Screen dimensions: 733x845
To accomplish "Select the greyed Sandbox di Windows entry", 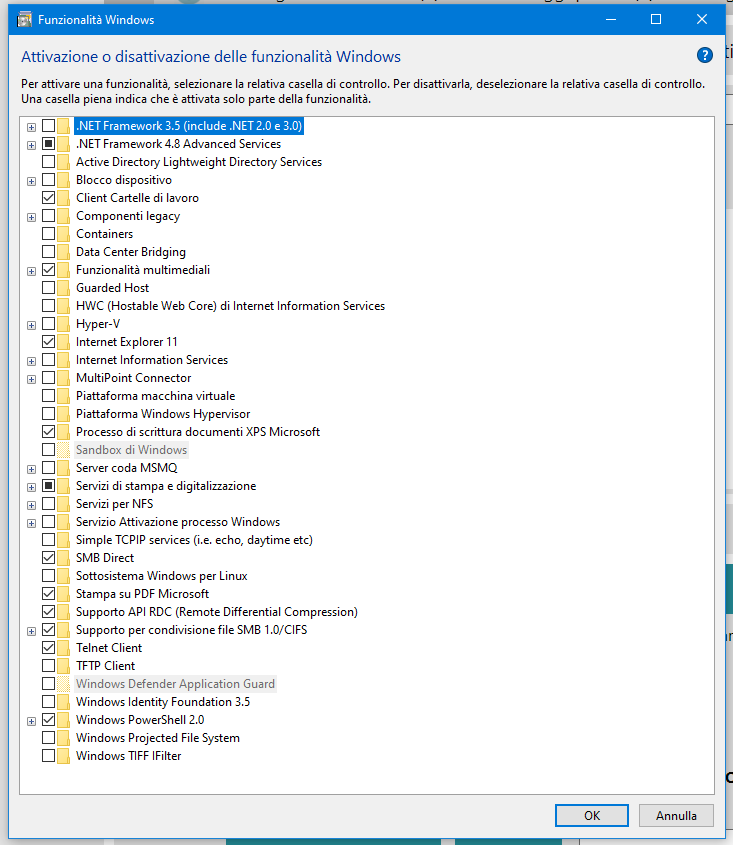I will pyautogui.click(x=131, y=449).
